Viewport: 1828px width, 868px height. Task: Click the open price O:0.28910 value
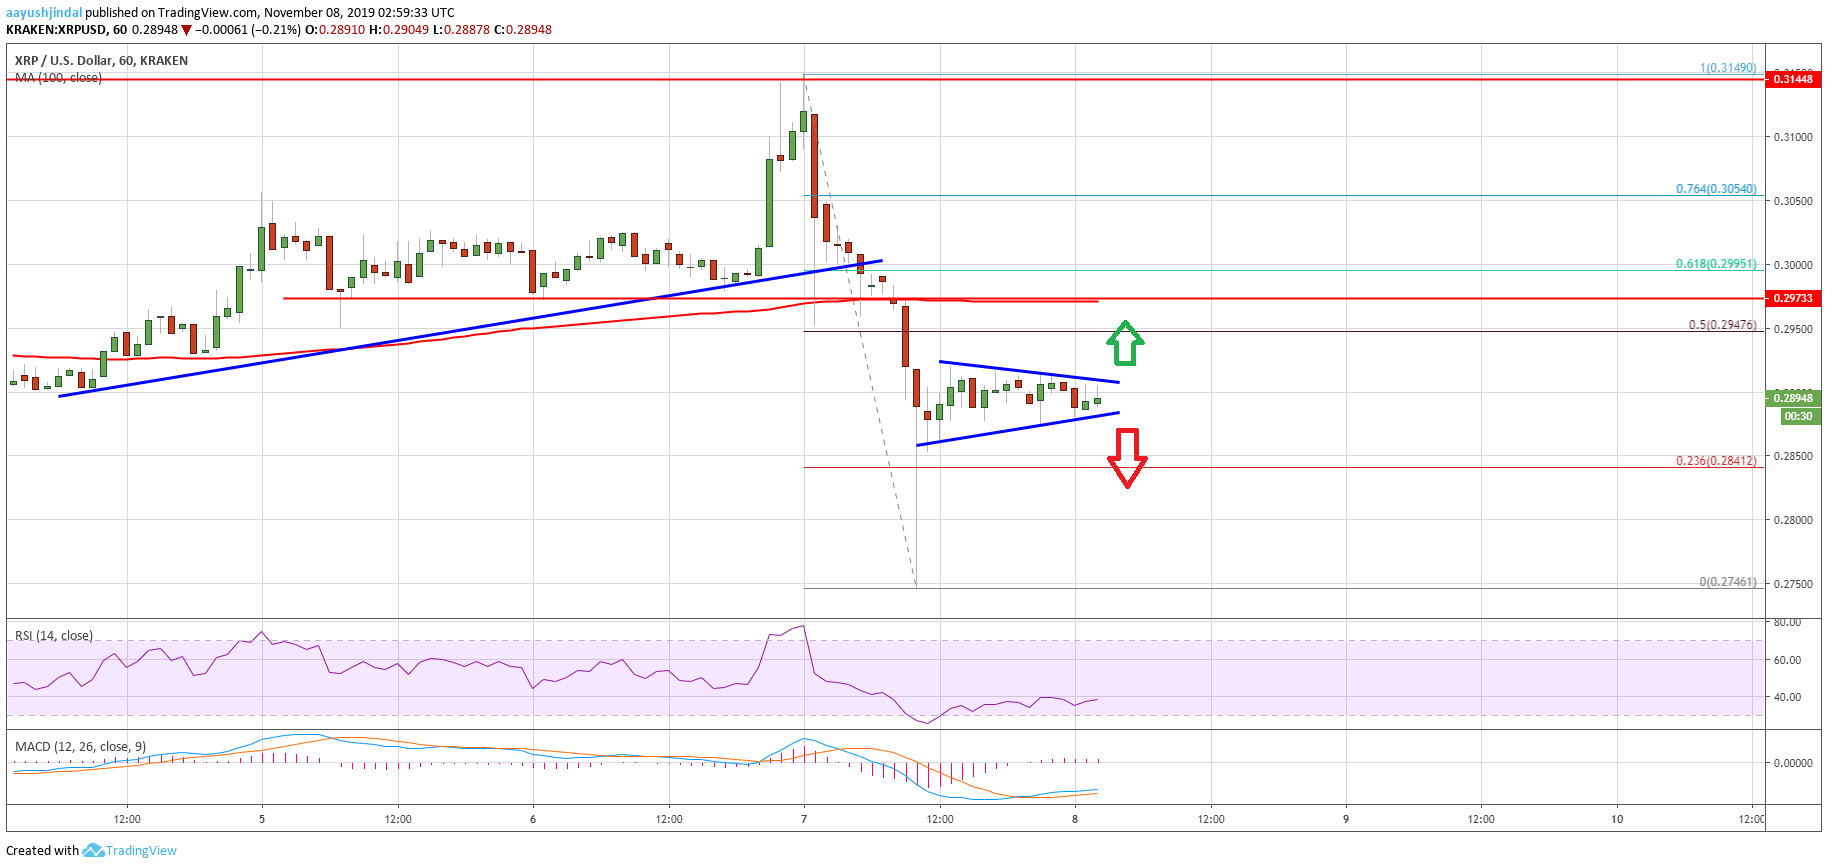(x=335, y=30)
